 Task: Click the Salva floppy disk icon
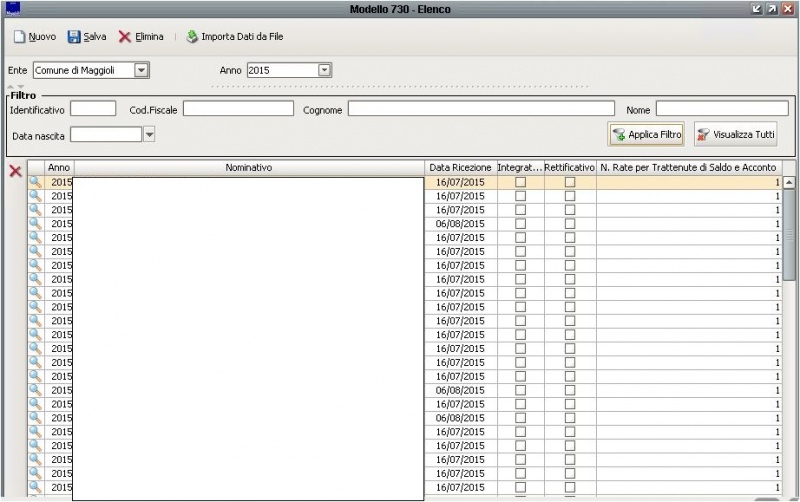coord(74,37)
